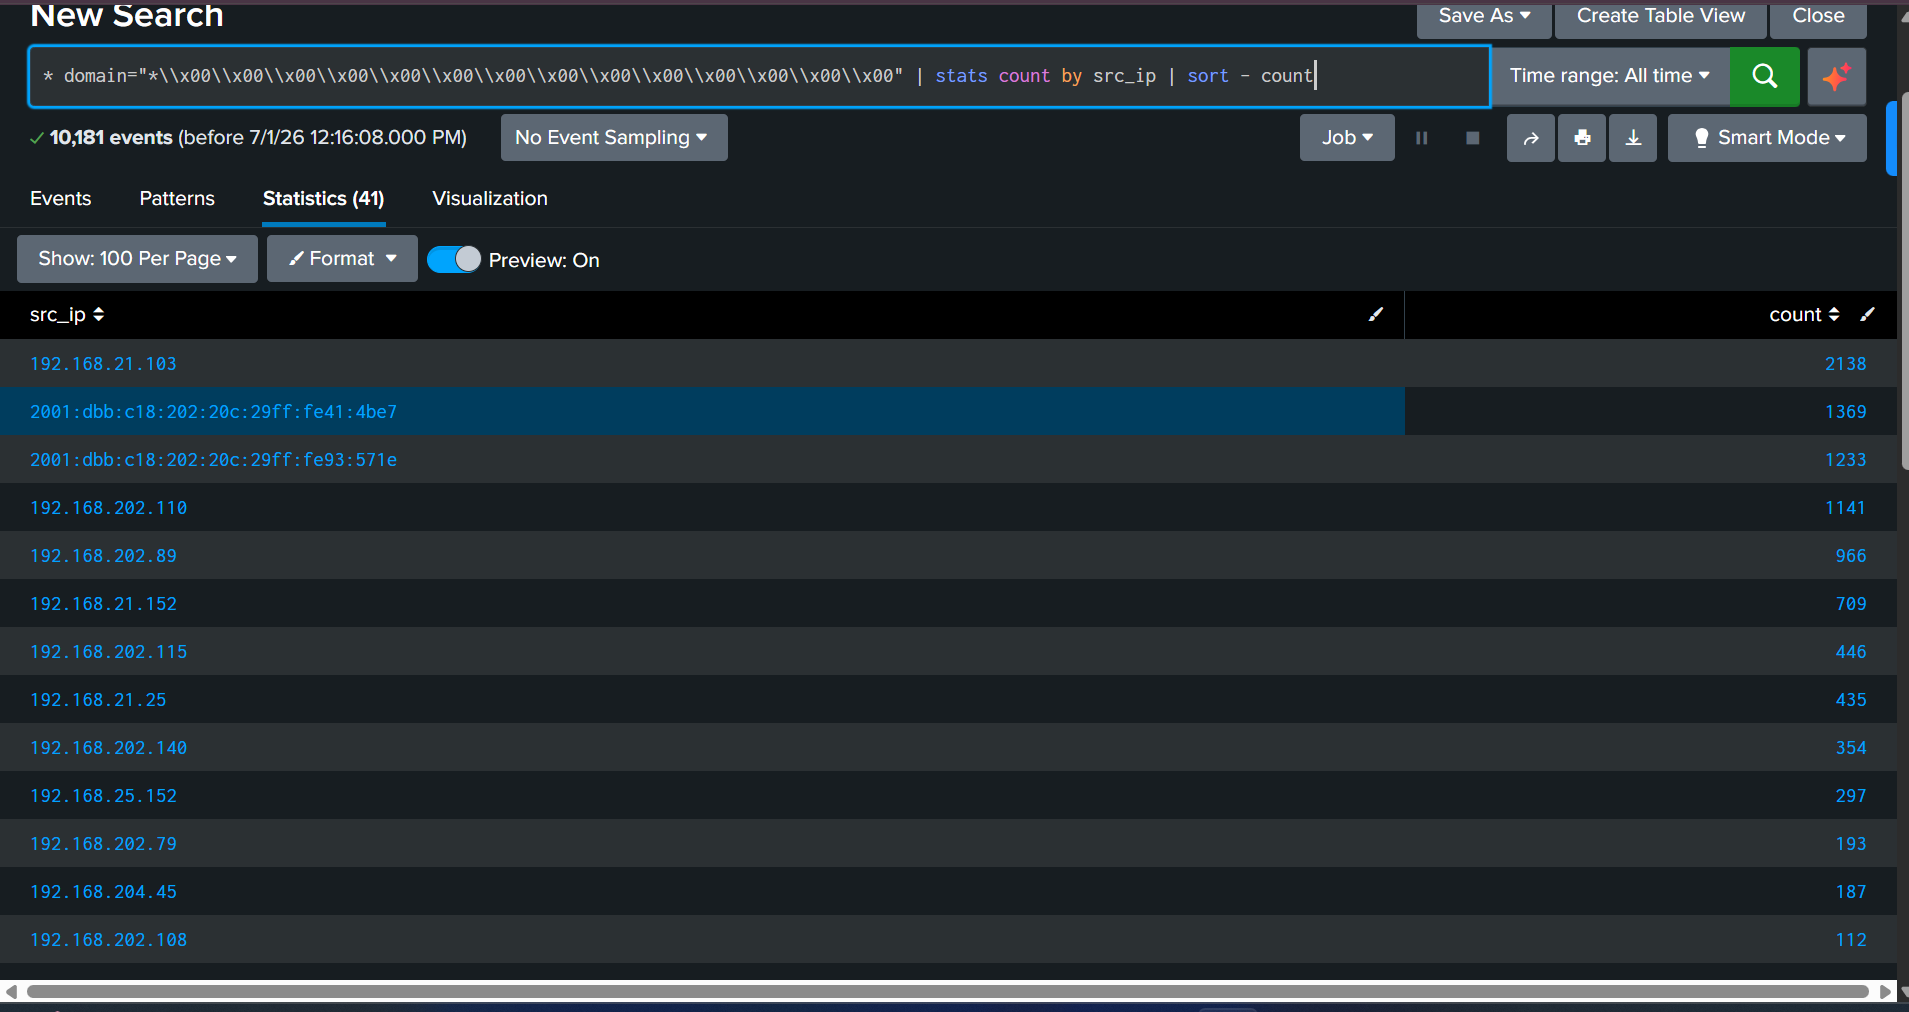Turn off the Preview toggle
This screenshot has width=1909, height=1012.
click(454, 260)
